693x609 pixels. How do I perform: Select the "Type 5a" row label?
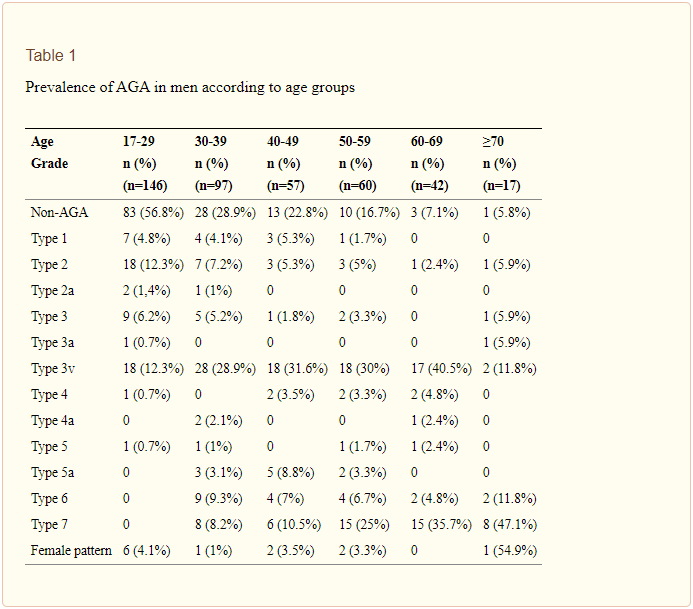[x=53, y=472]
